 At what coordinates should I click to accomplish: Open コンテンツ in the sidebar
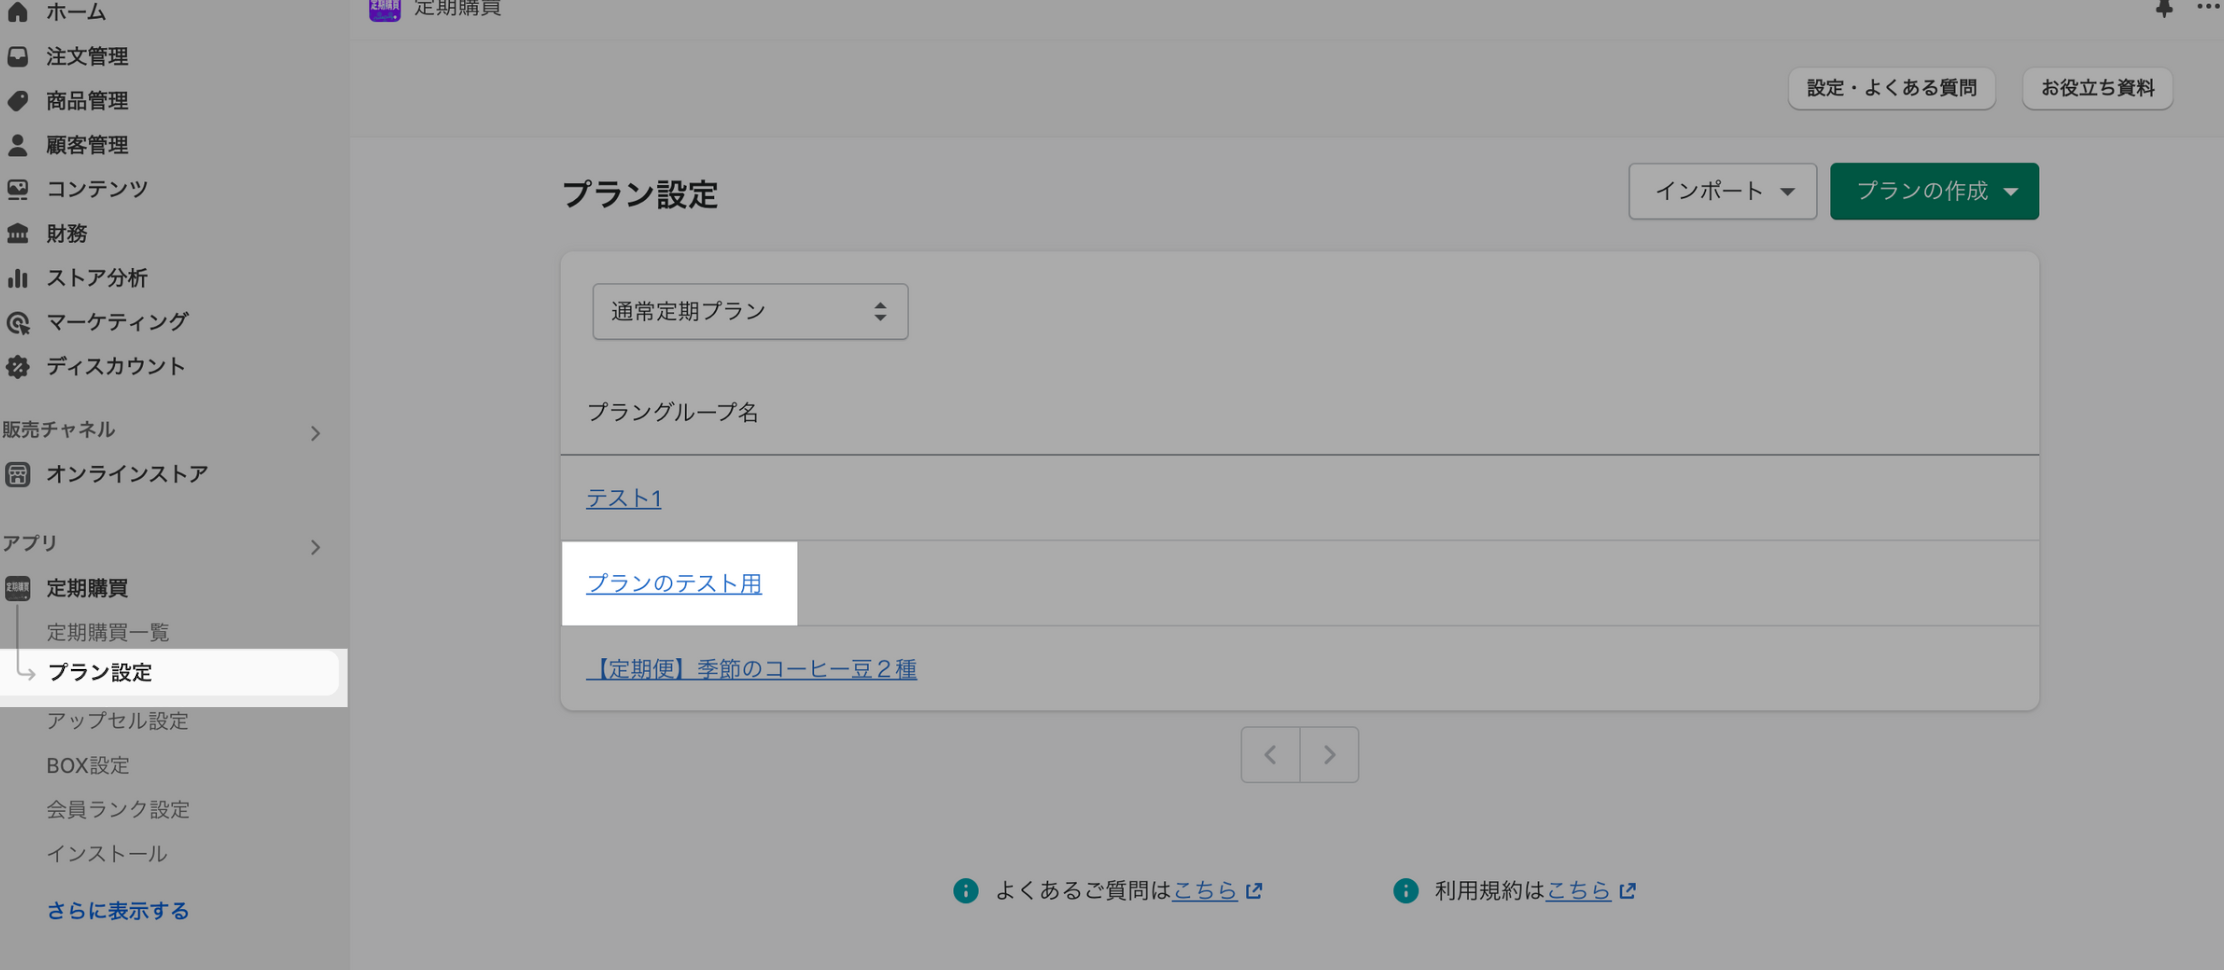[x=97, y=189]
